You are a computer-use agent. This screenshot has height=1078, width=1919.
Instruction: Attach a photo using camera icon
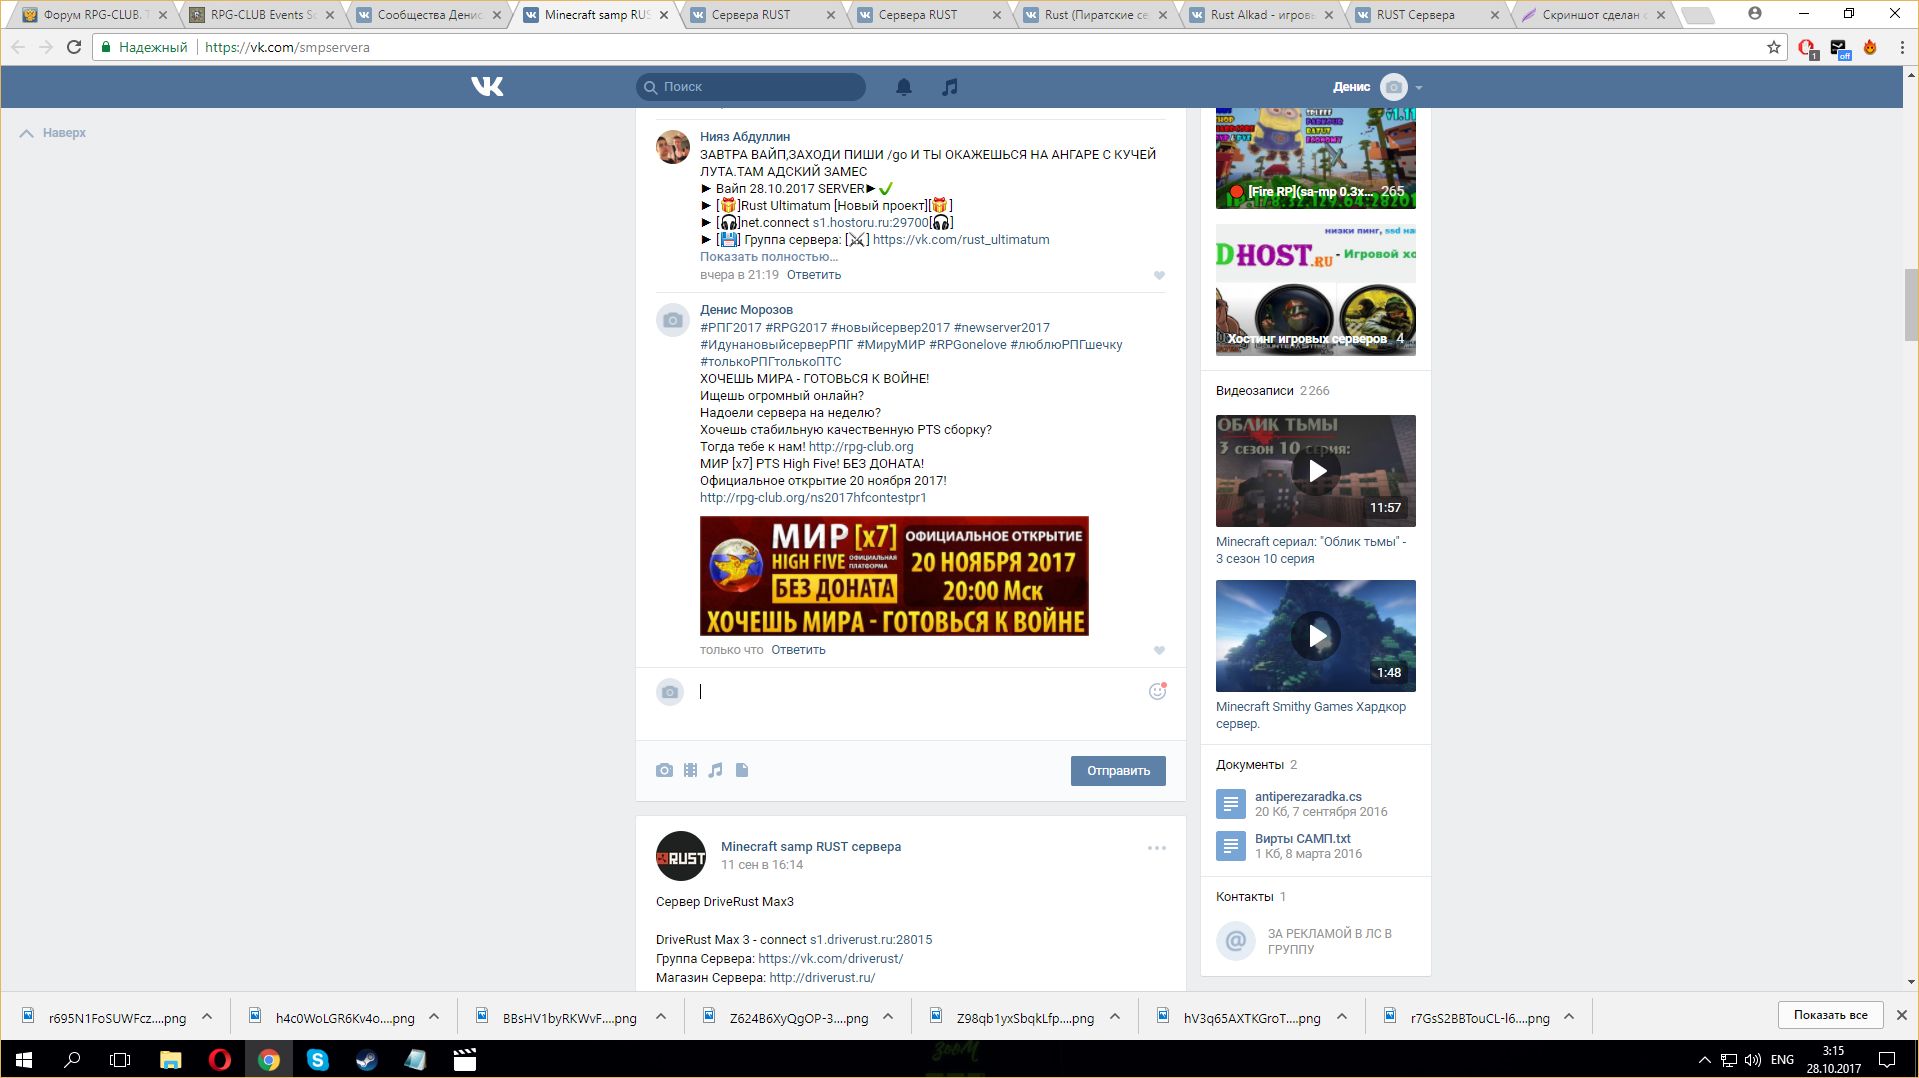click(x=664, y=770)
